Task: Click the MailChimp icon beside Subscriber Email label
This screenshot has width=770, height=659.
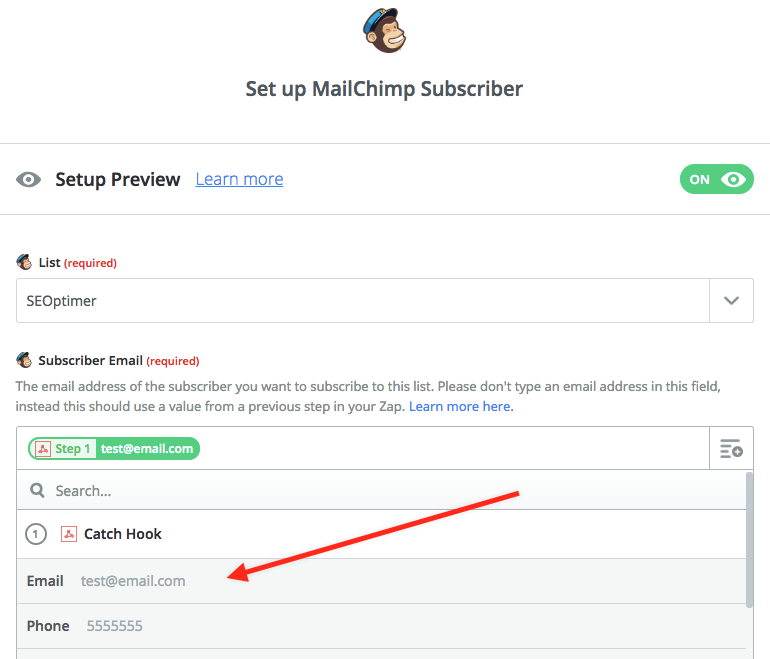Action: [24, 360]
